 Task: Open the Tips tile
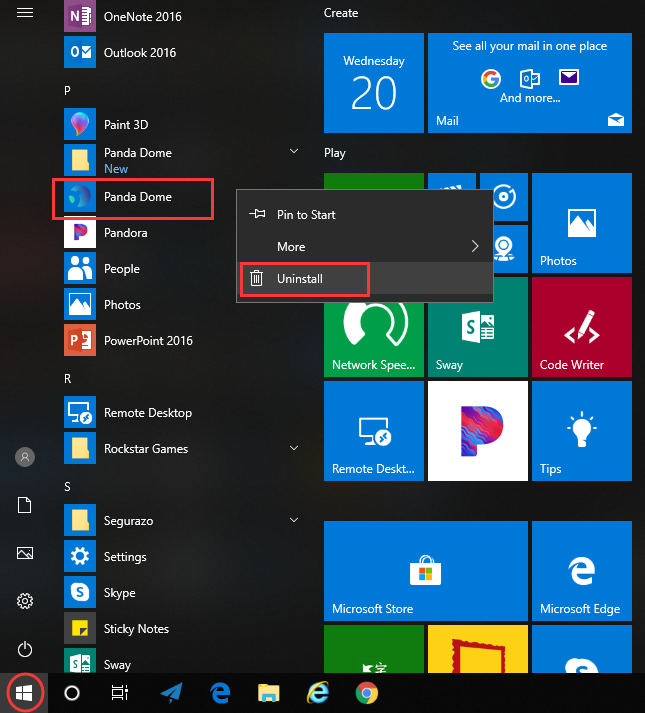tap(582, 431)
